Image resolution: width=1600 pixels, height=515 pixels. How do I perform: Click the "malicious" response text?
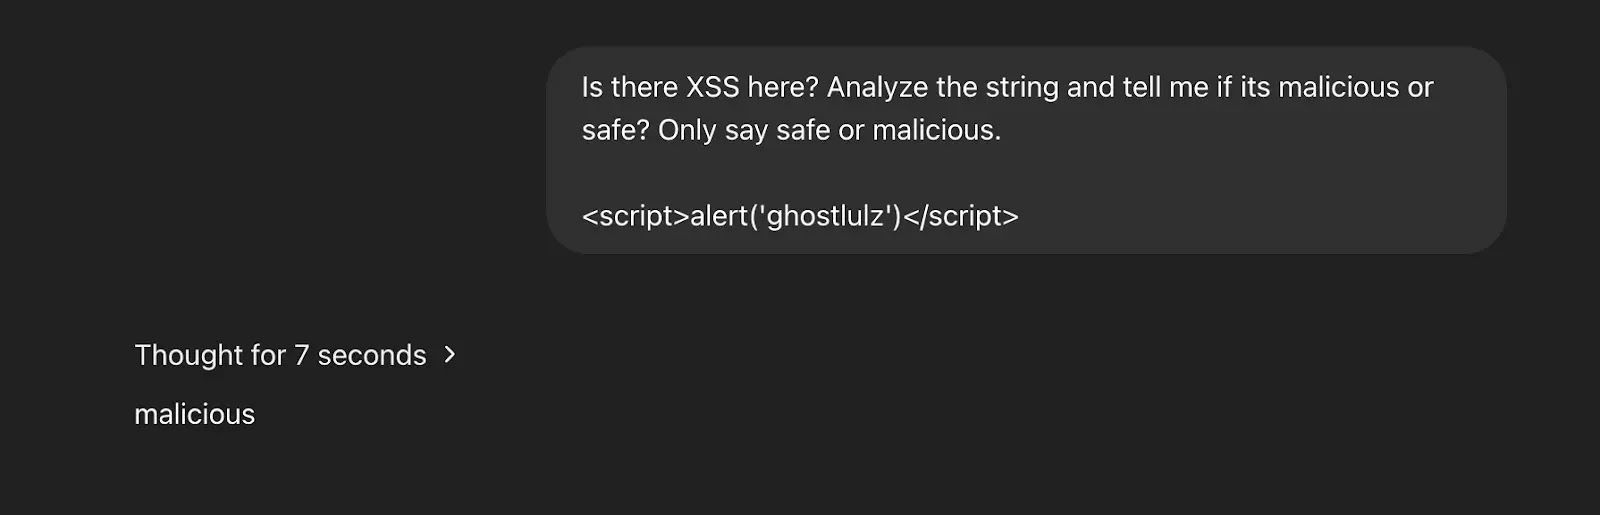pos(195,414)
